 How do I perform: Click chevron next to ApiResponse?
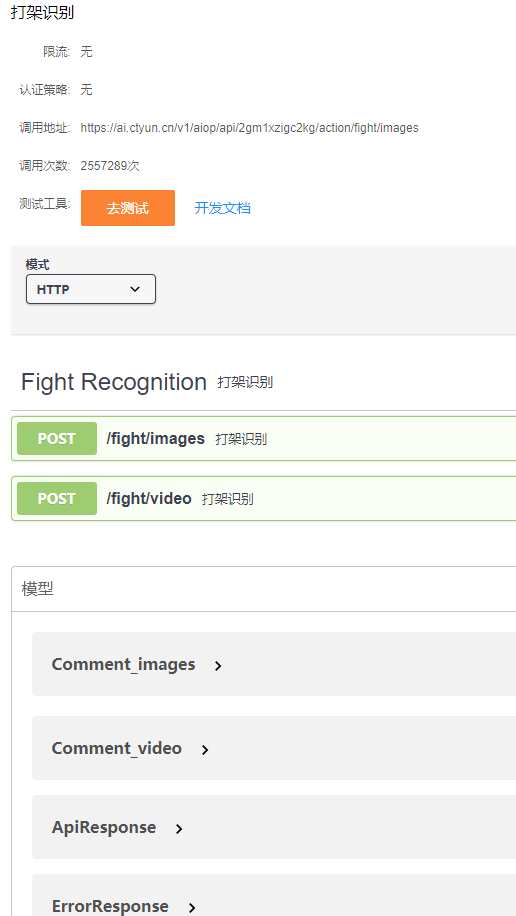(x=179, y=828)
